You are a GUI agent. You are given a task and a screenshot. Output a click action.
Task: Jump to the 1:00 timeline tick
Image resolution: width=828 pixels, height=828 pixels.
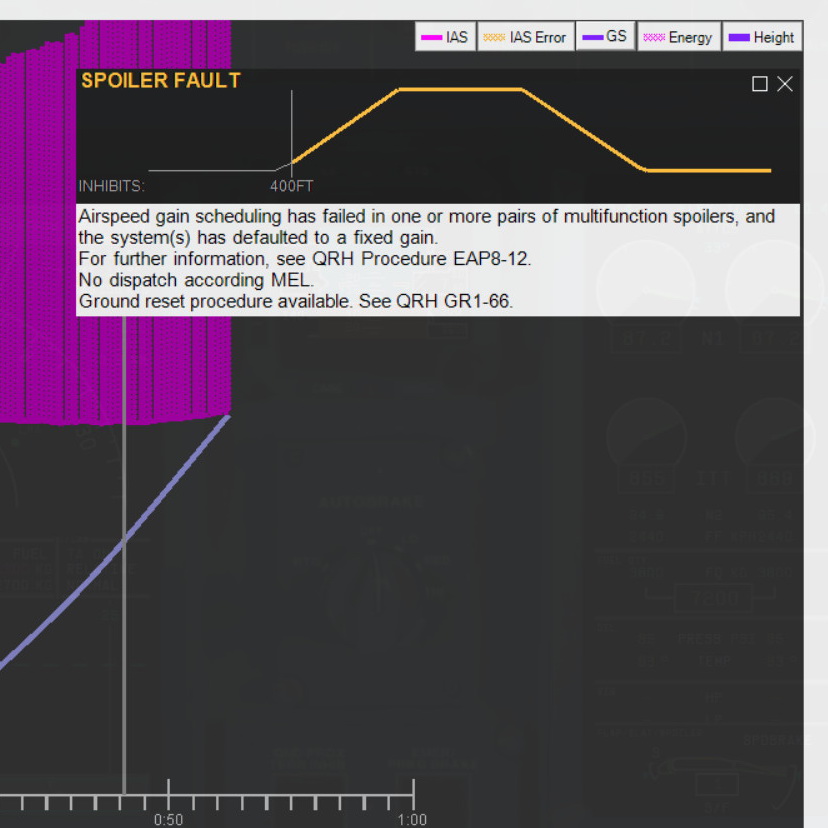(412, 819)
